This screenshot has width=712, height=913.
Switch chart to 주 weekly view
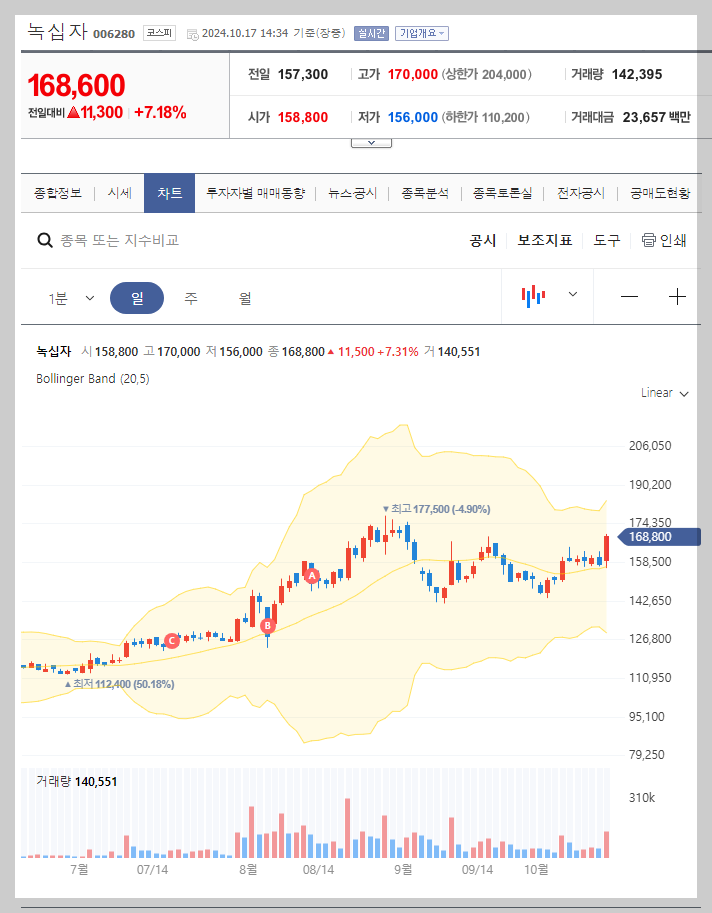pos(190,296)
